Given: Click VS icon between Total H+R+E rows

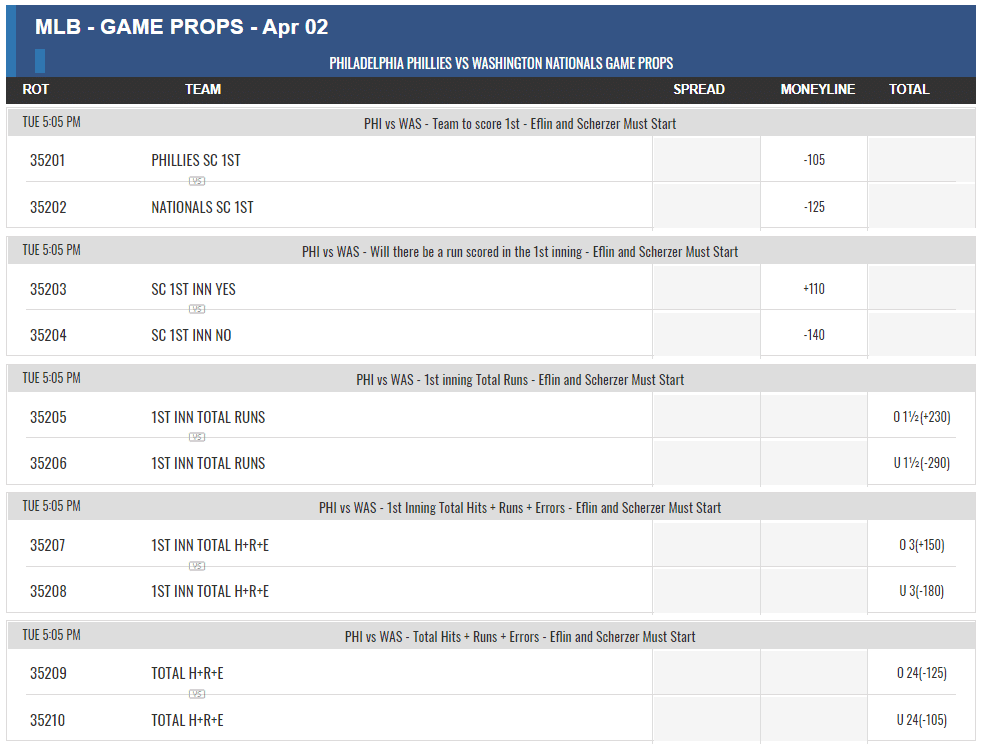Looking at the screenshot, I should click(197, 695).
